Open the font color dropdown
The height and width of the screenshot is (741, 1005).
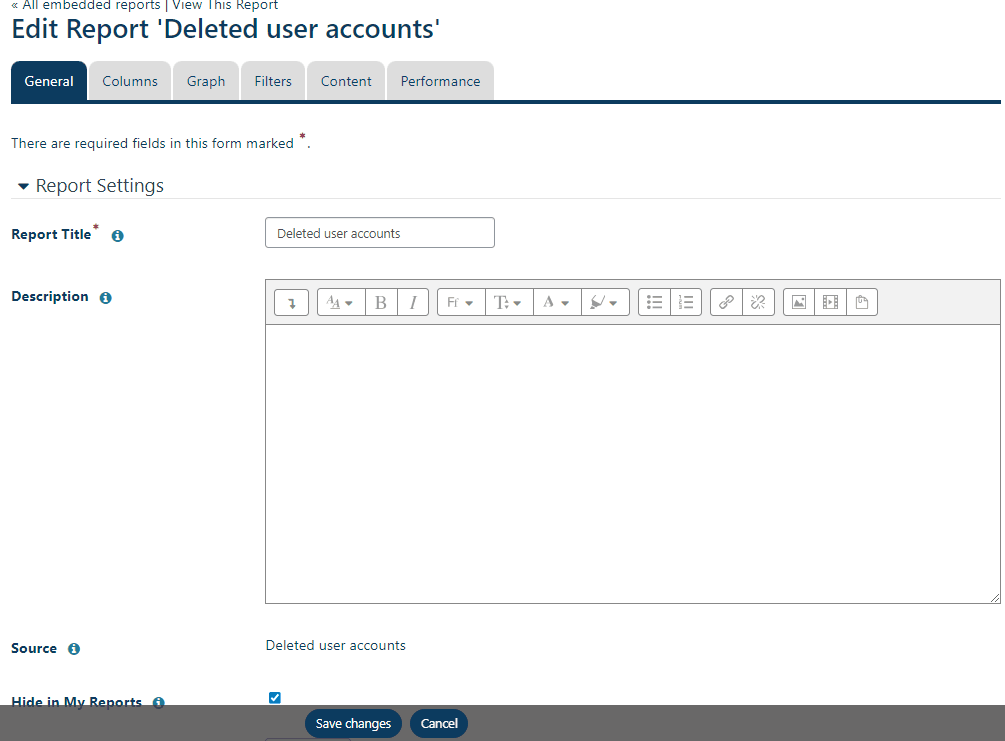click(x=557, y=301)
